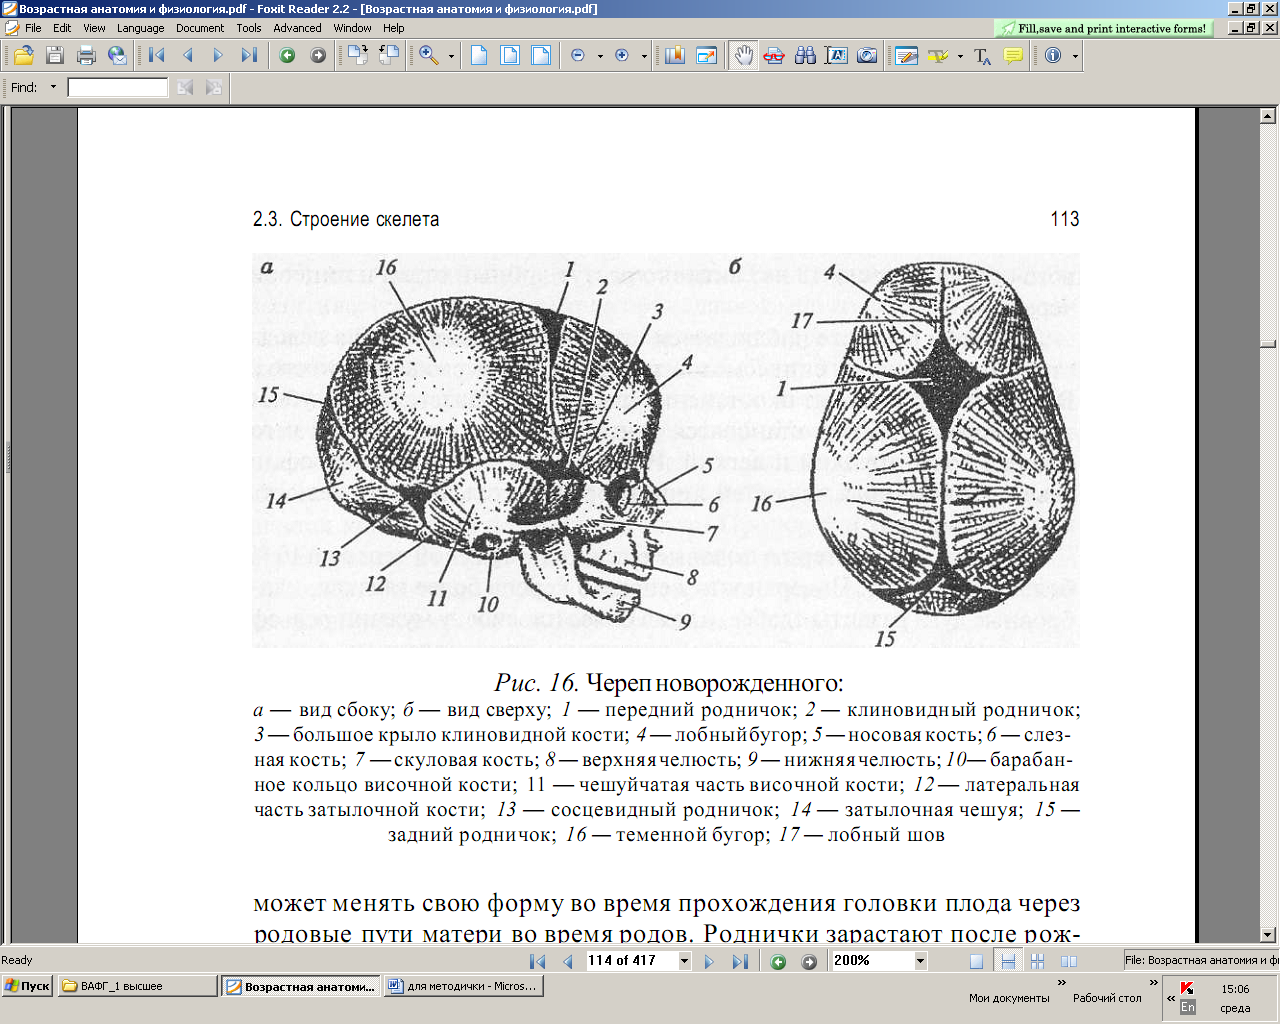
Task: Click the vertical scrollbar down arrow
Action: 1269,935
